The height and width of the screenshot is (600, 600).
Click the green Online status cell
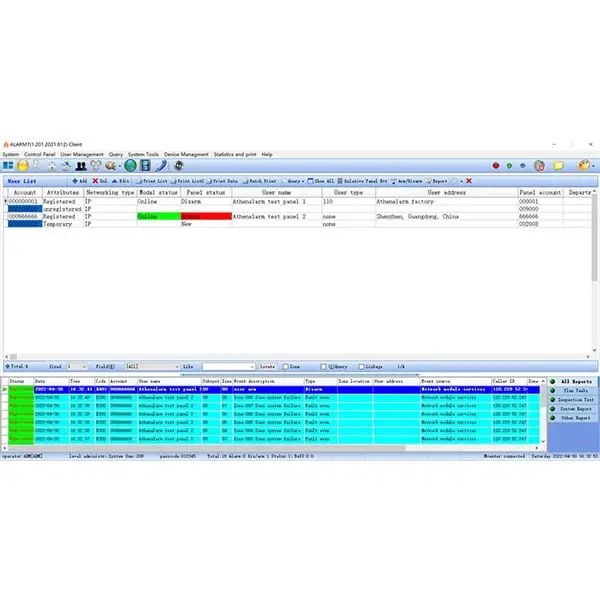tap(159, 217)
